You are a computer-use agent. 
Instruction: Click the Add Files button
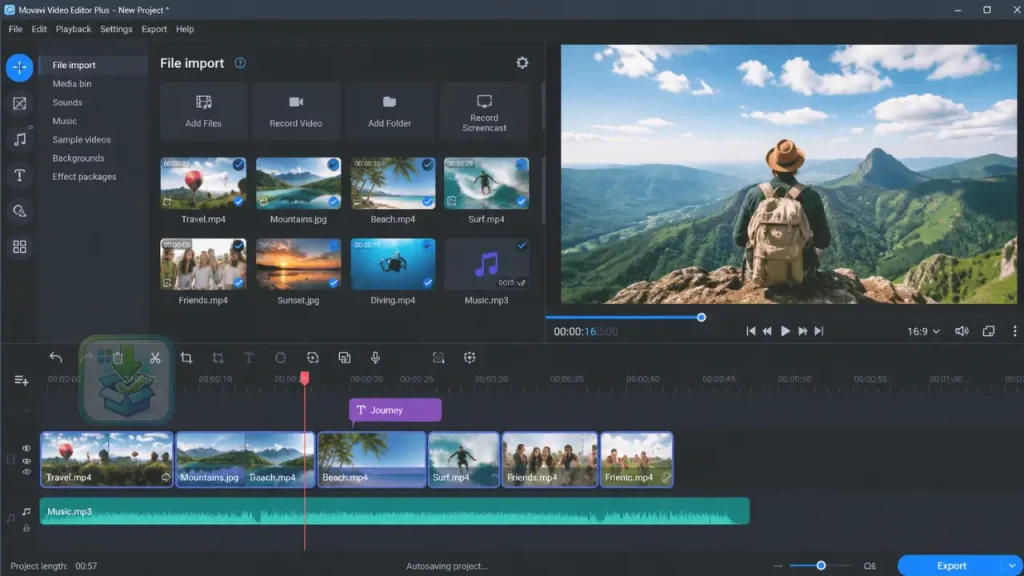(x=203, y=111)
